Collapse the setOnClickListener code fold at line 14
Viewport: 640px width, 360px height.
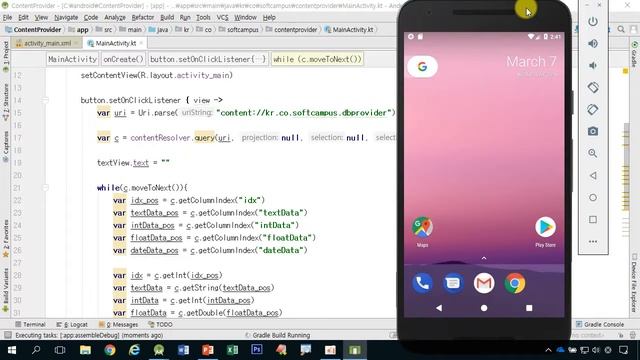[45, 100]
